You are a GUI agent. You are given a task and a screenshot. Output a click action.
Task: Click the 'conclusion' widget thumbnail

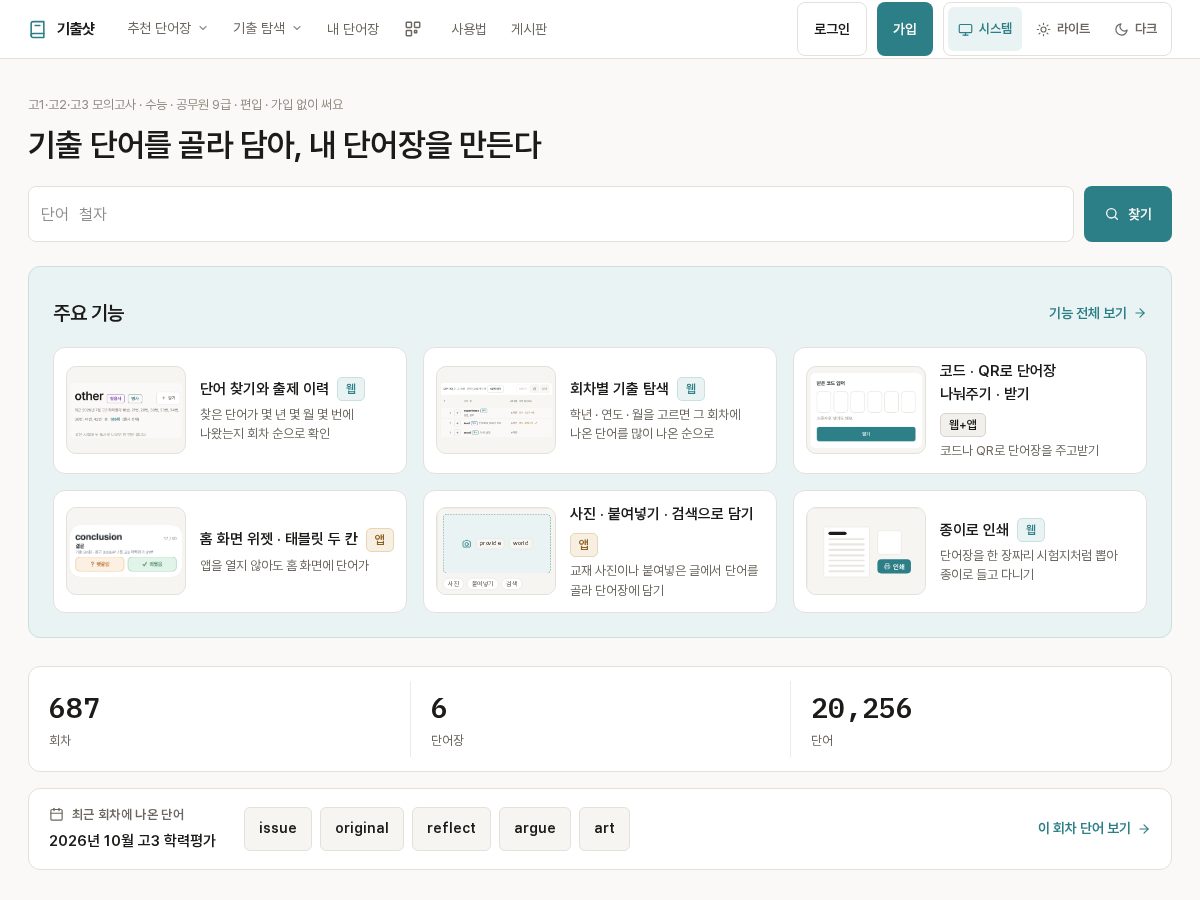coord(126,551)
